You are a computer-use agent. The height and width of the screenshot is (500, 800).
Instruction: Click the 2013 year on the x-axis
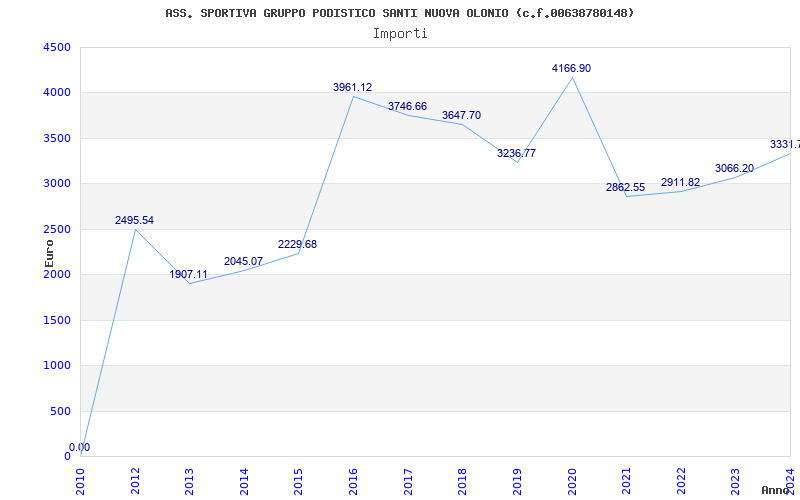(x=190, y=482)
